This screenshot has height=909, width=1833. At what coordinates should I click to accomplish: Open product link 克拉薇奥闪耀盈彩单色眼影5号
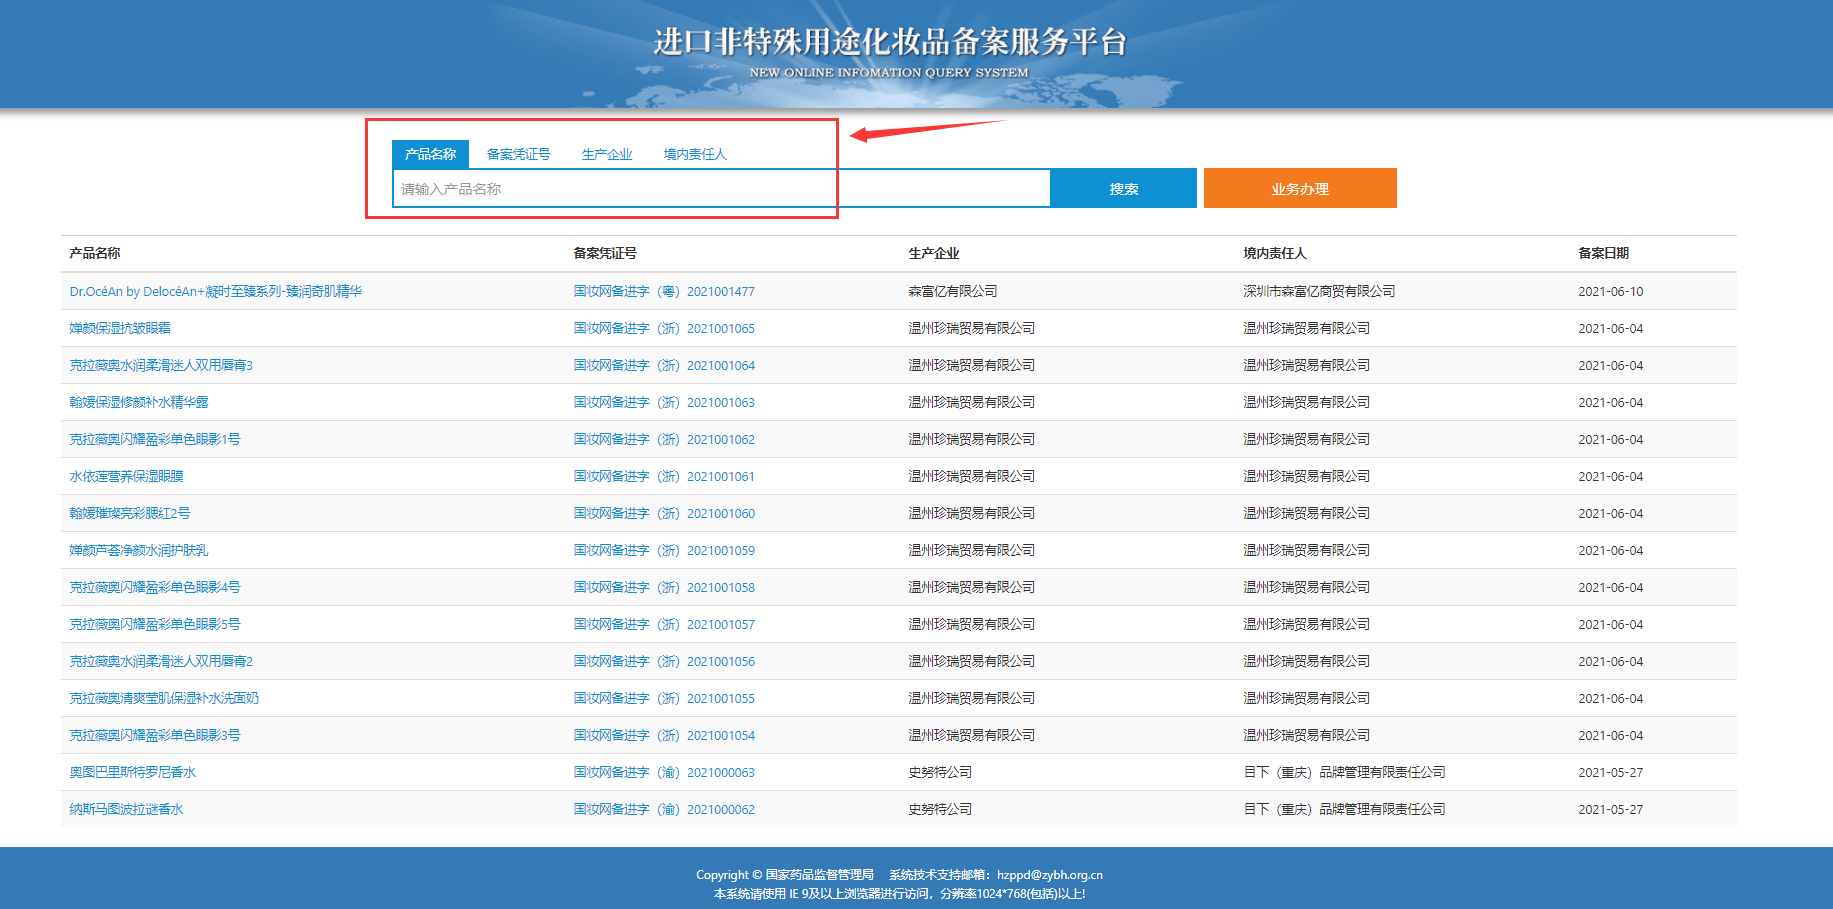coord(155,624)
